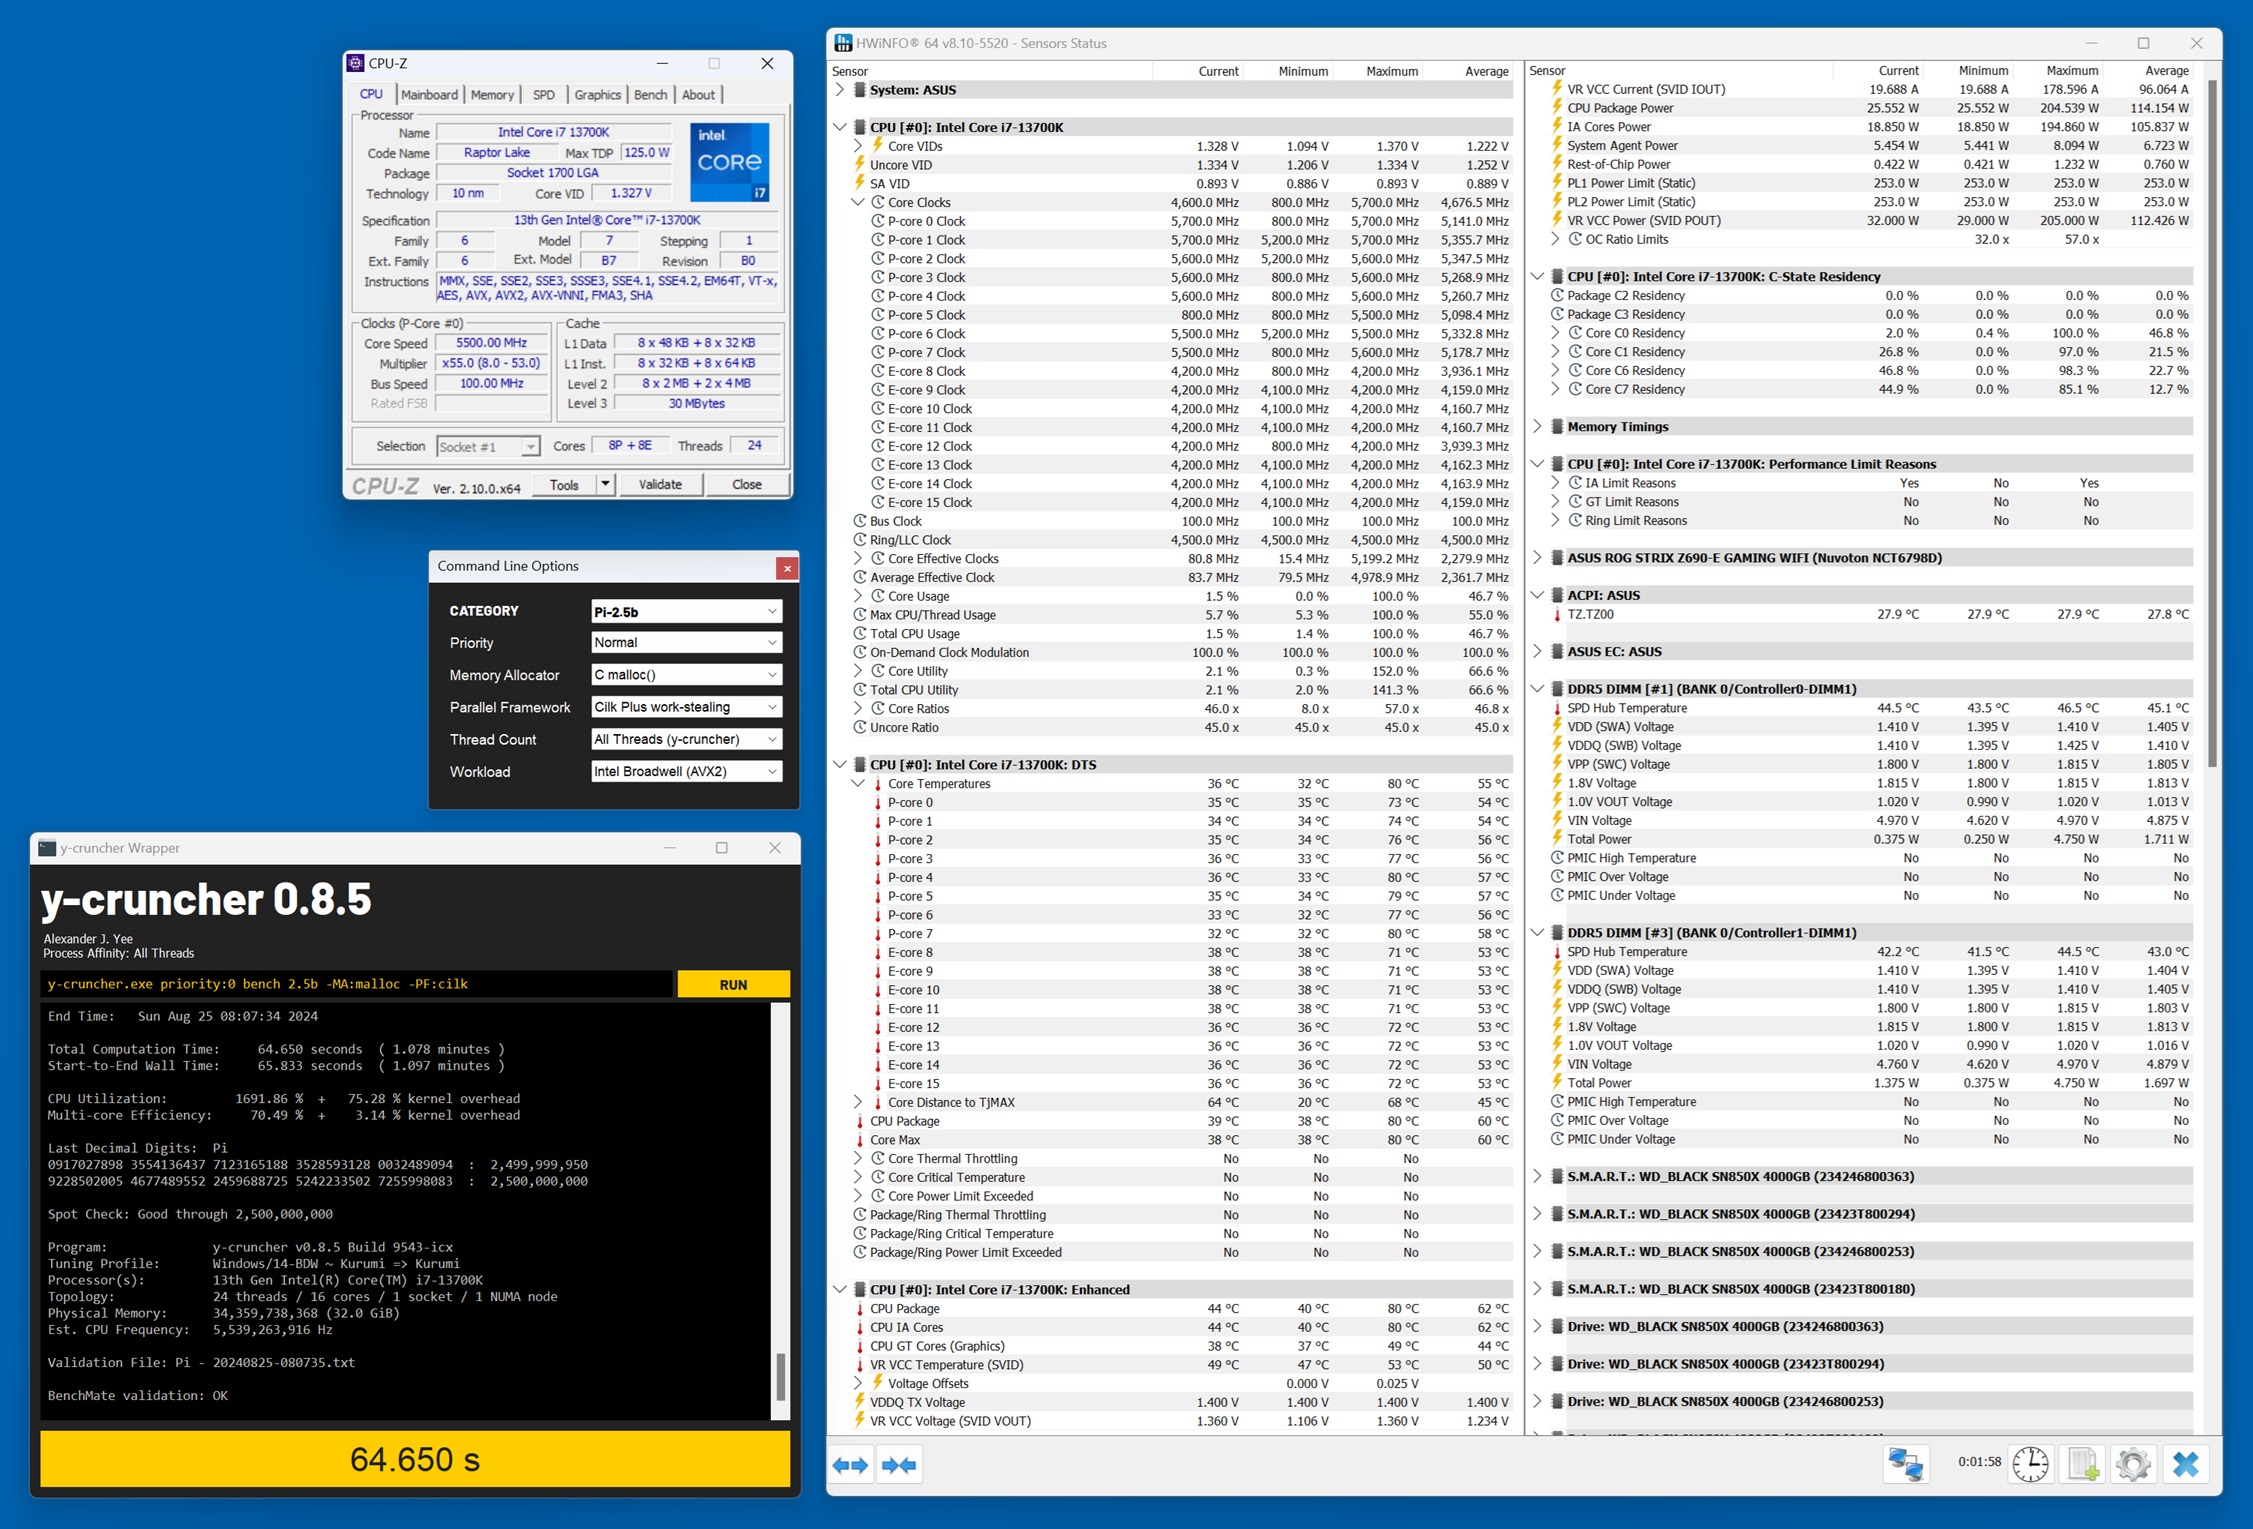
Task: Switch to the SPD tab in CPU-Z
Action: point(543,95)
